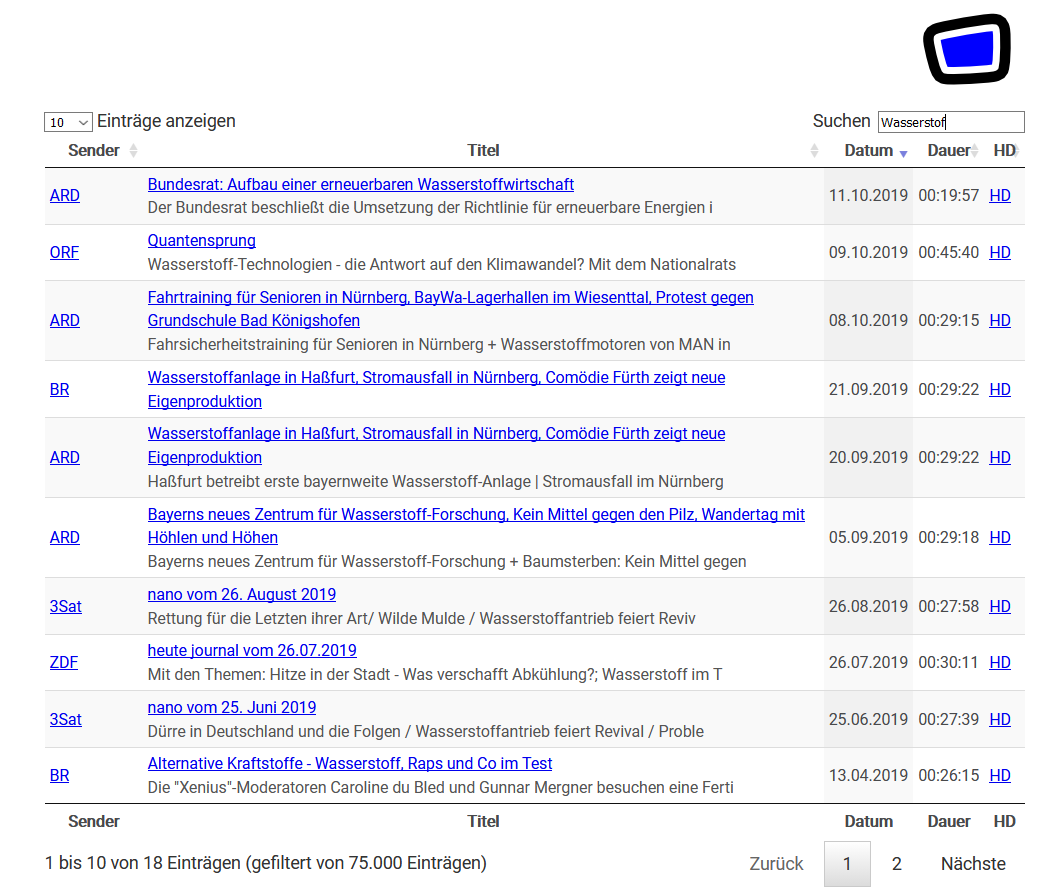Screen dimensions: 1063x887
Task: Open the ORF sender link
Action: pyautogui.click(x=64, y=252)
